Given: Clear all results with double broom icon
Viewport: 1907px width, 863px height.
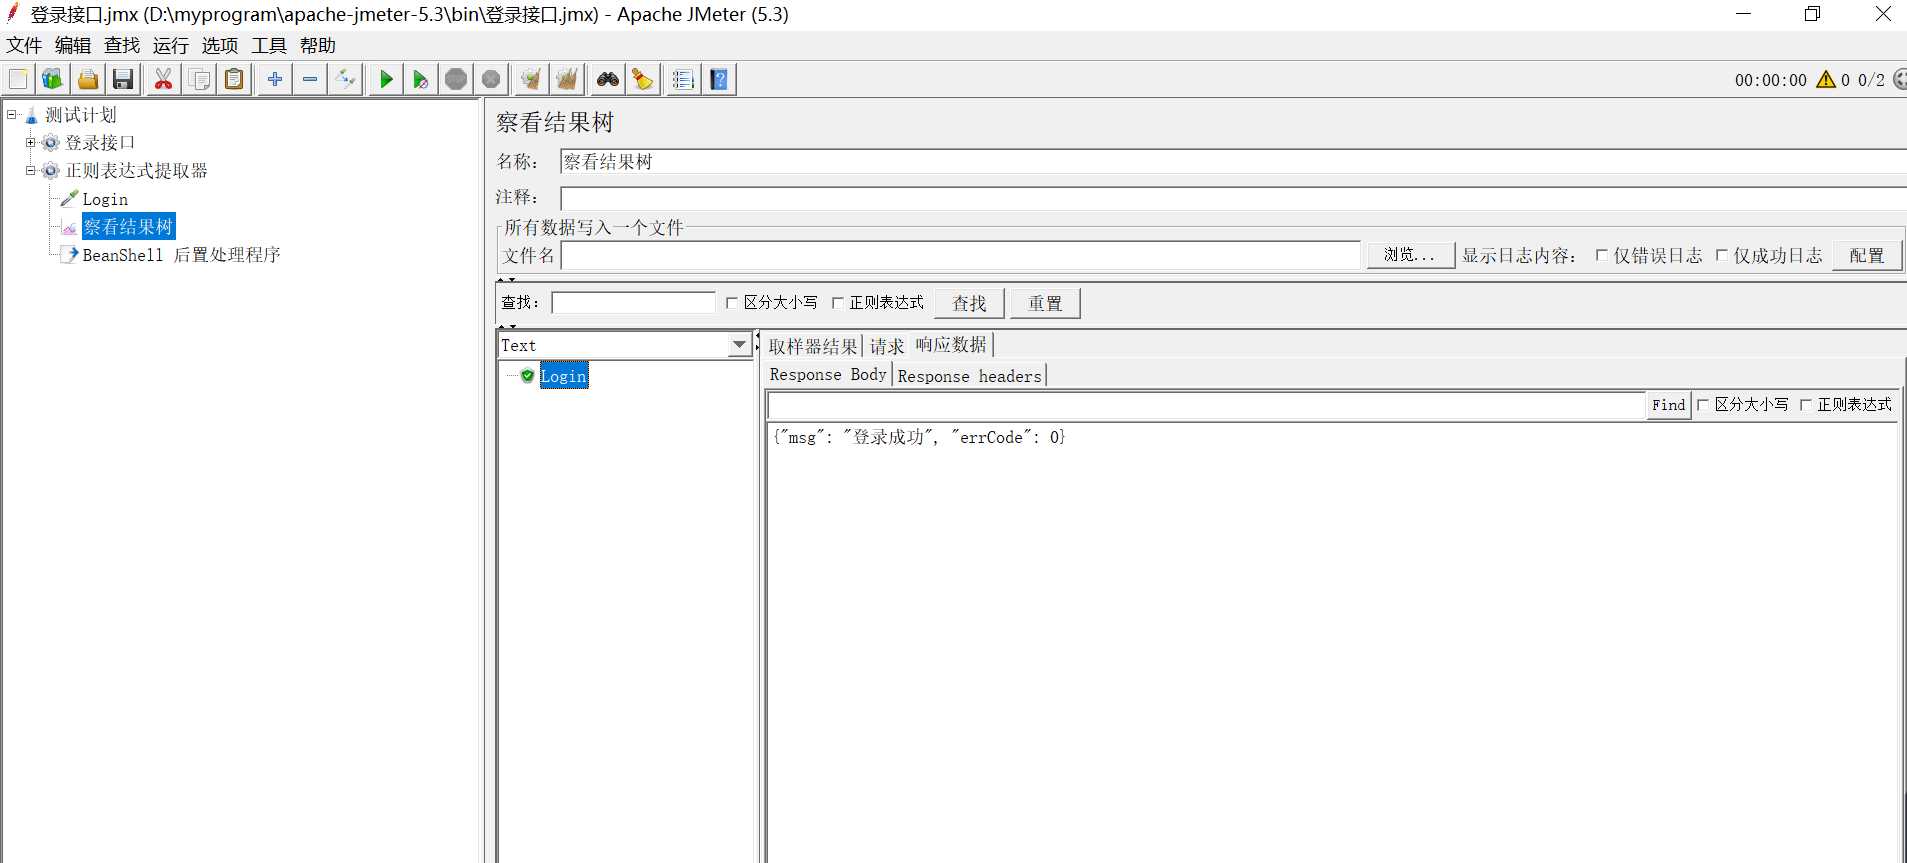Looking at the screenshot, I should (x=567, y=79).
